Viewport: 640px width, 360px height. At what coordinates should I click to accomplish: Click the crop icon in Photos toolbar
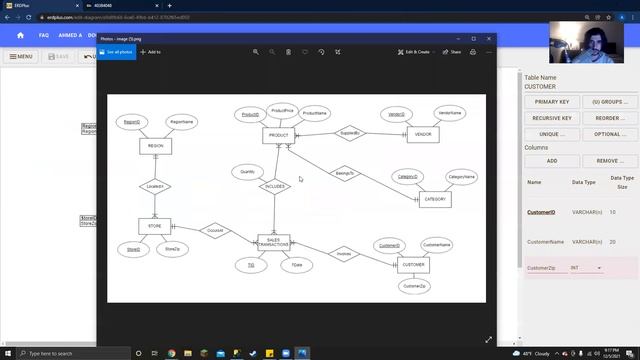pyautogui.click(x=338, y=52)
